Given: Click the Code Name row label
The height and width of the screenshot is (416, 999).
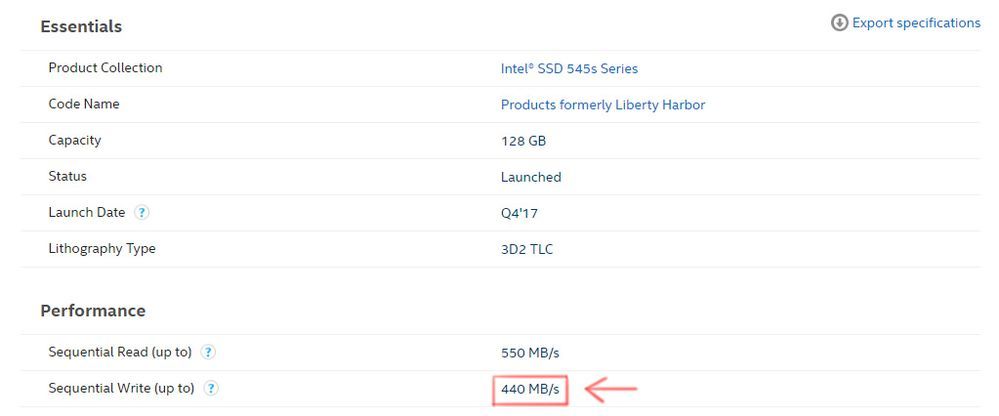Looking at the screenshot, I should tap(83, 104).
